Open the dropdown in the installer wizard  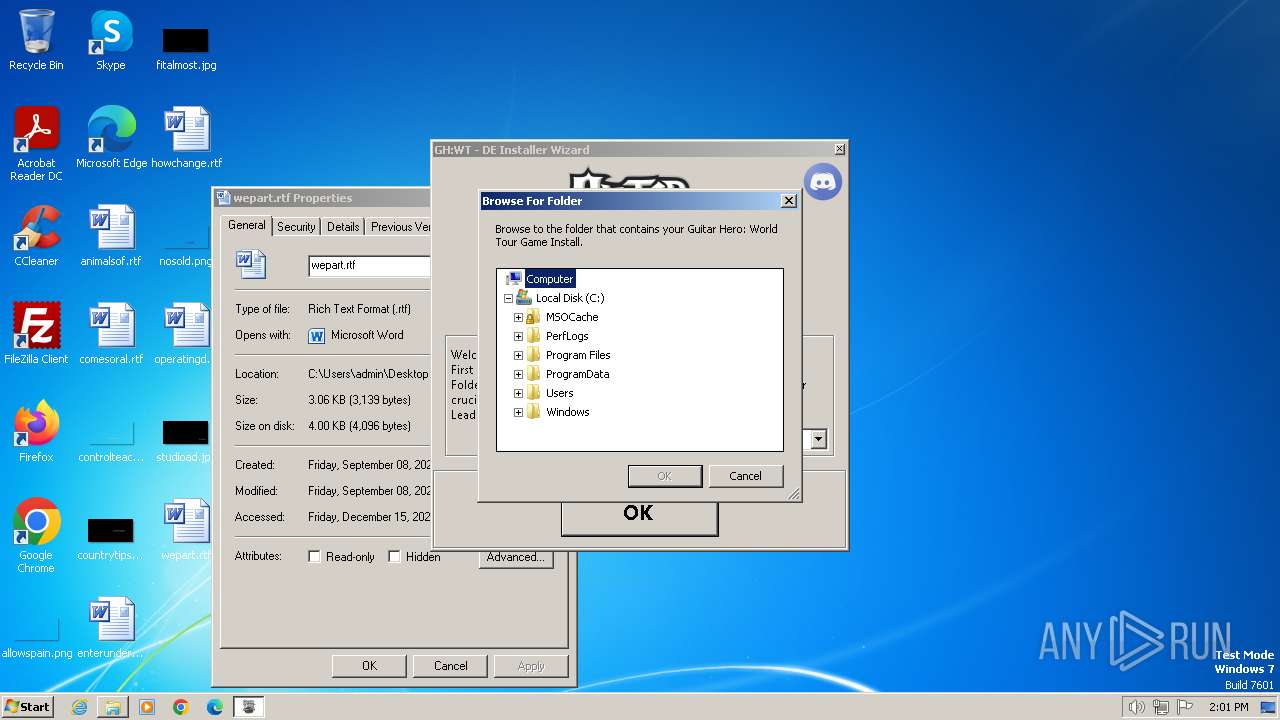[818, 439]
